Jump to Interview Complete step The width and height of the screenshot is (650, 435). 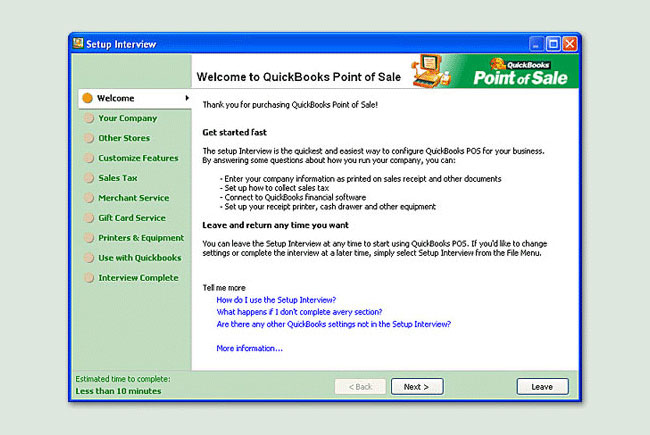click(x=138, y=278)
